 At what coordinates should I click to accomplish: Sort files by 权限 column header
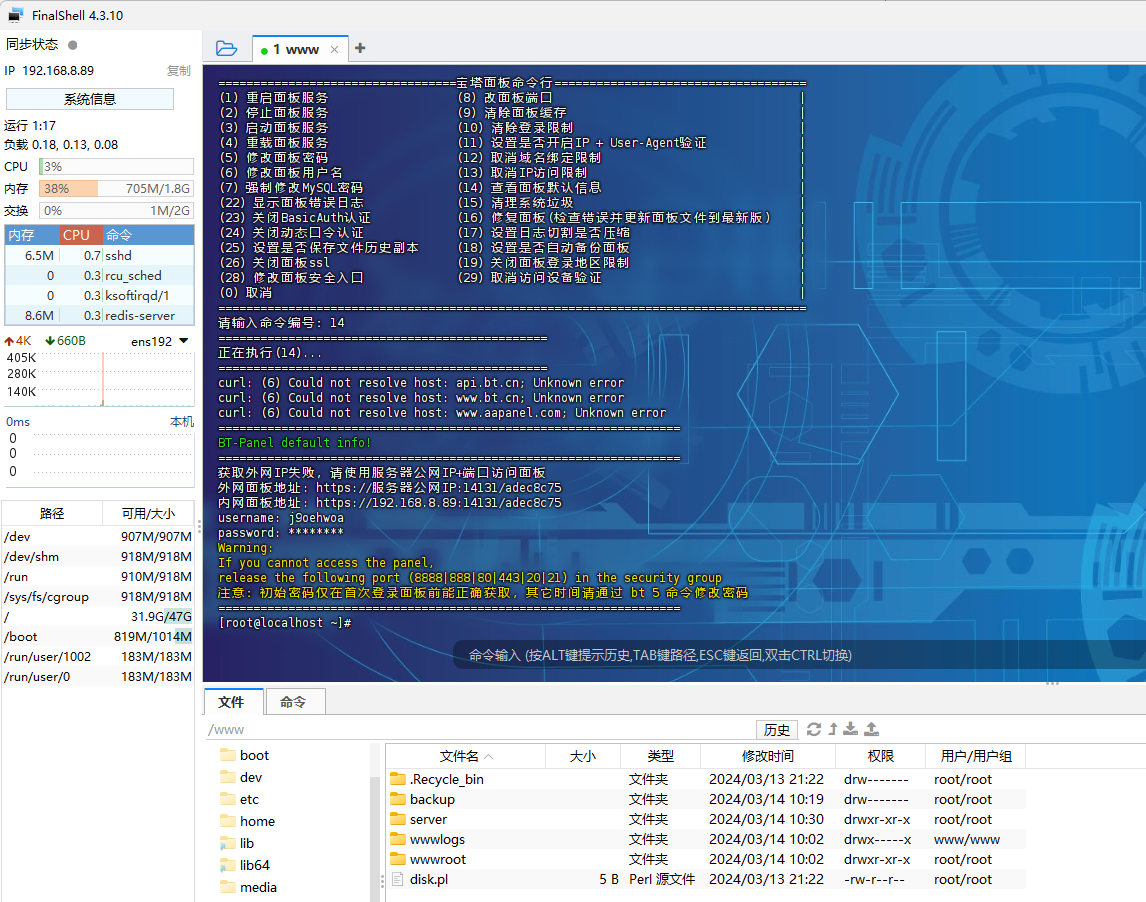(x=881, y=756)
